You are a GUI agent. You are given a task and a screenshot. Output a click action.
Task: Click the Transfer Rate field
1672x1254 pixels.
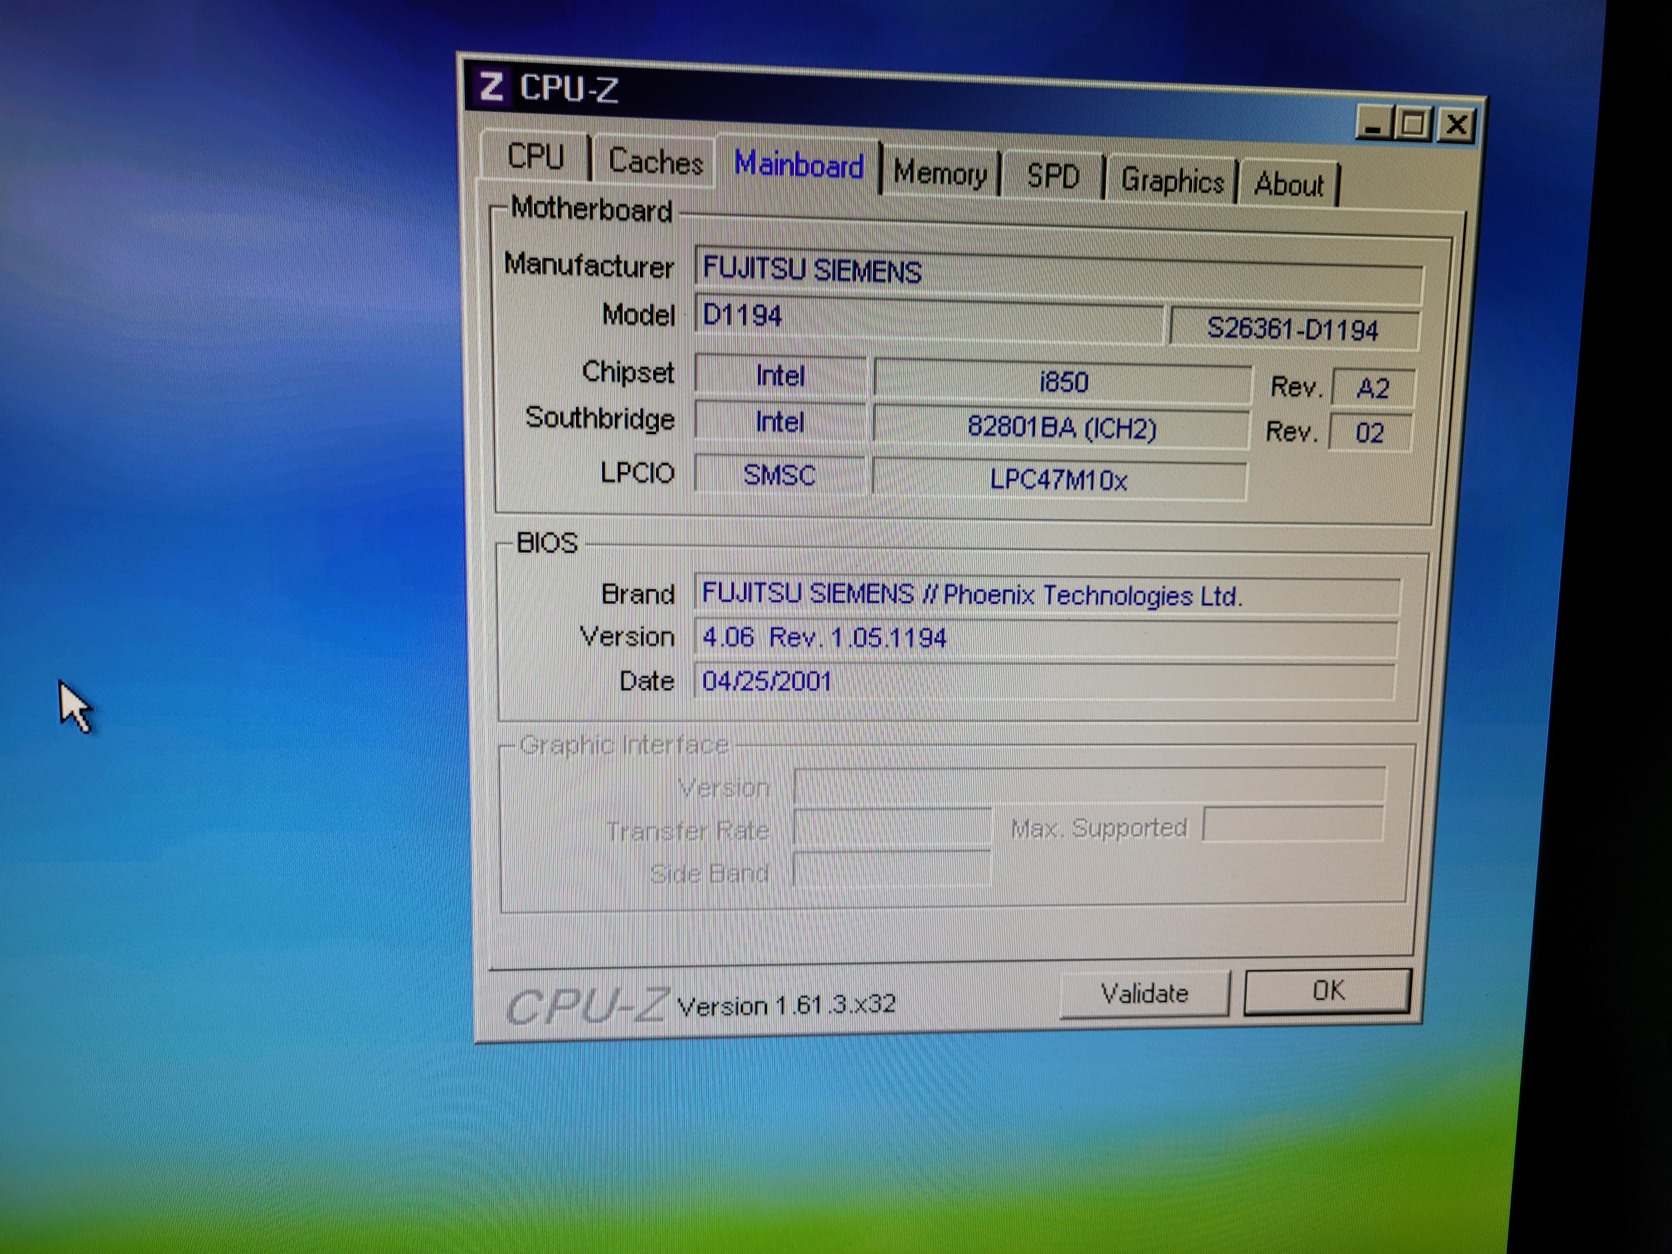tap(892, 828)
